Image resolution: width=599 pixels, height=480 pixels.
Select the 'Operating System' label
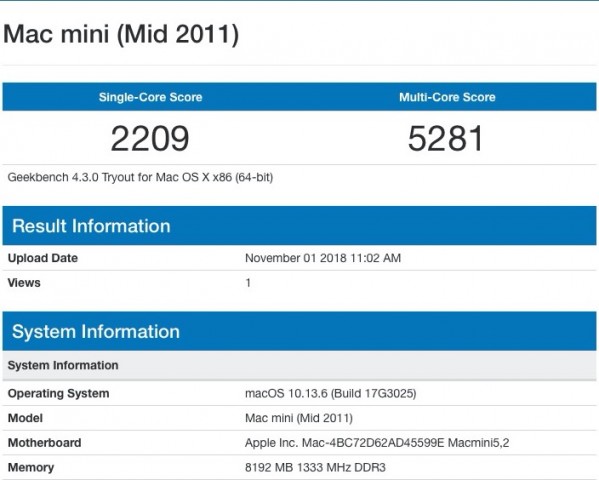[58, 394]
